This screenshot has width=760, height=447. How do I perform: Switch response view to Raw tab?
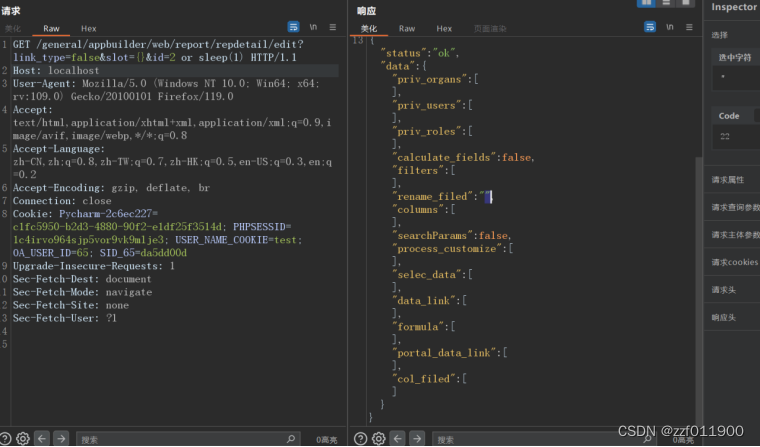407,29
